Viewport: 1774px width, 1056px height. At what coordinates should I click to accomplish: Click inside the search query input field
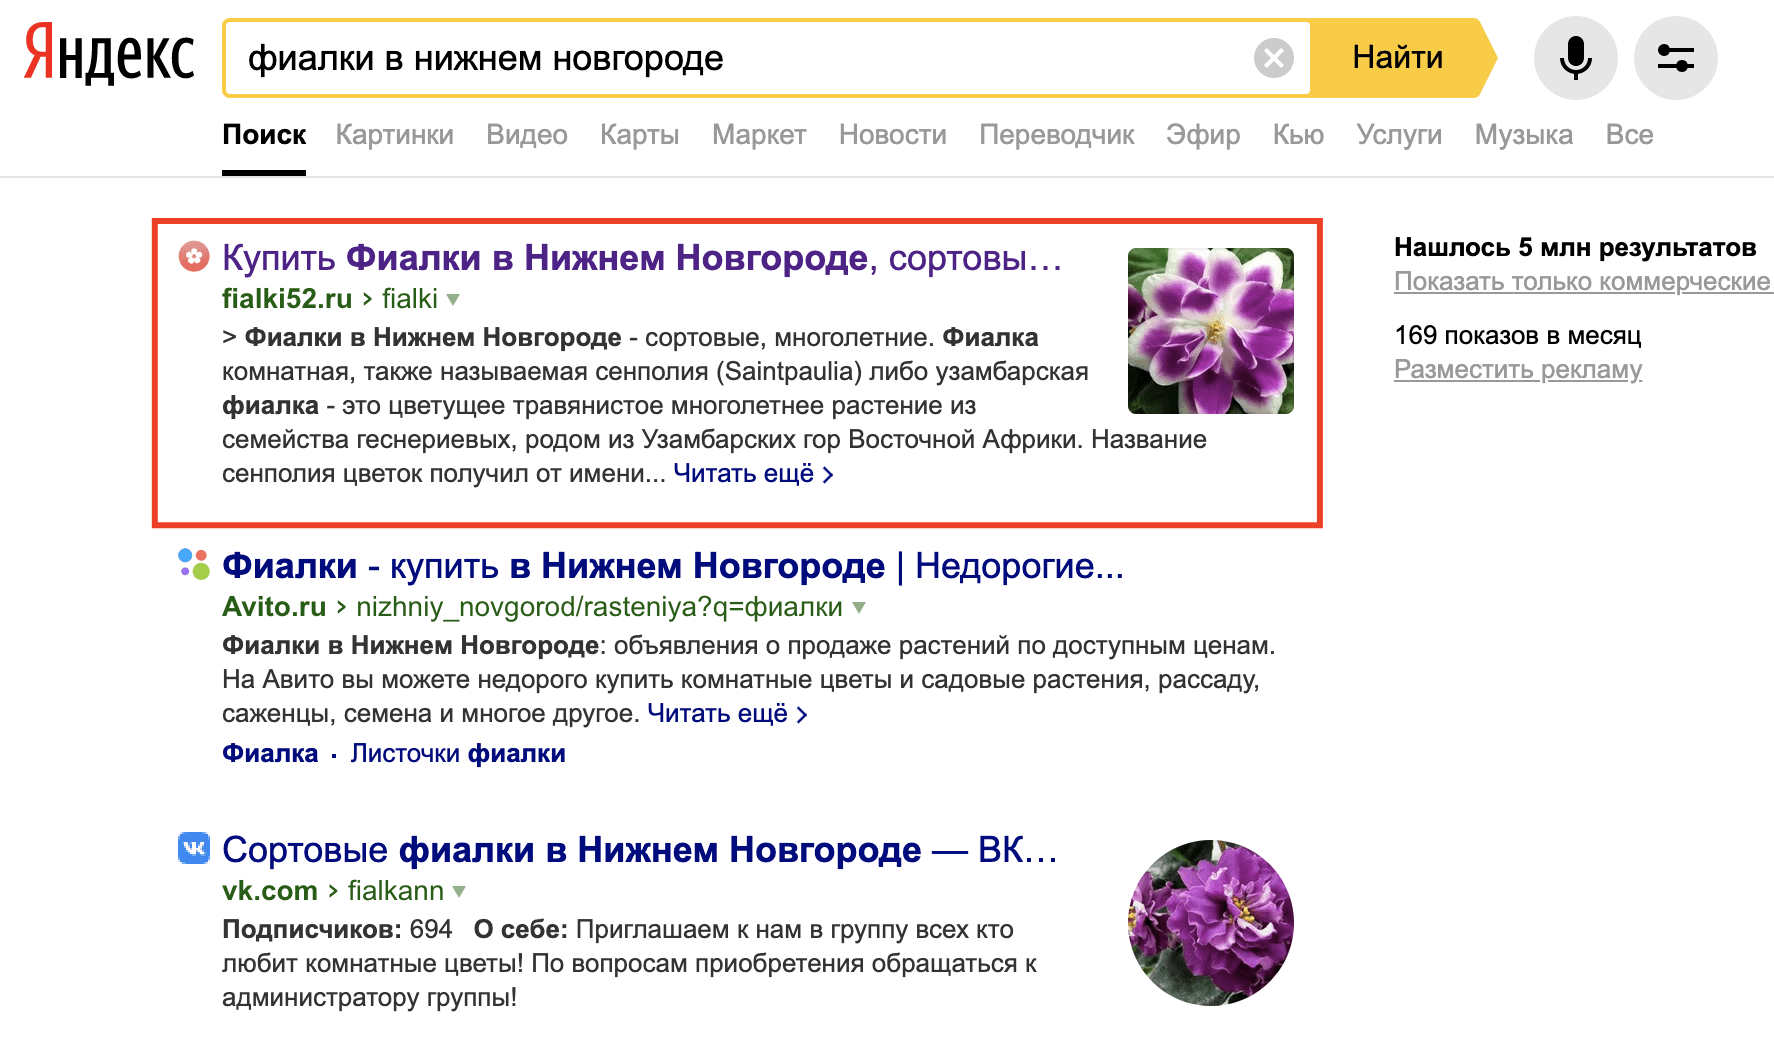[x=740, y=58]
